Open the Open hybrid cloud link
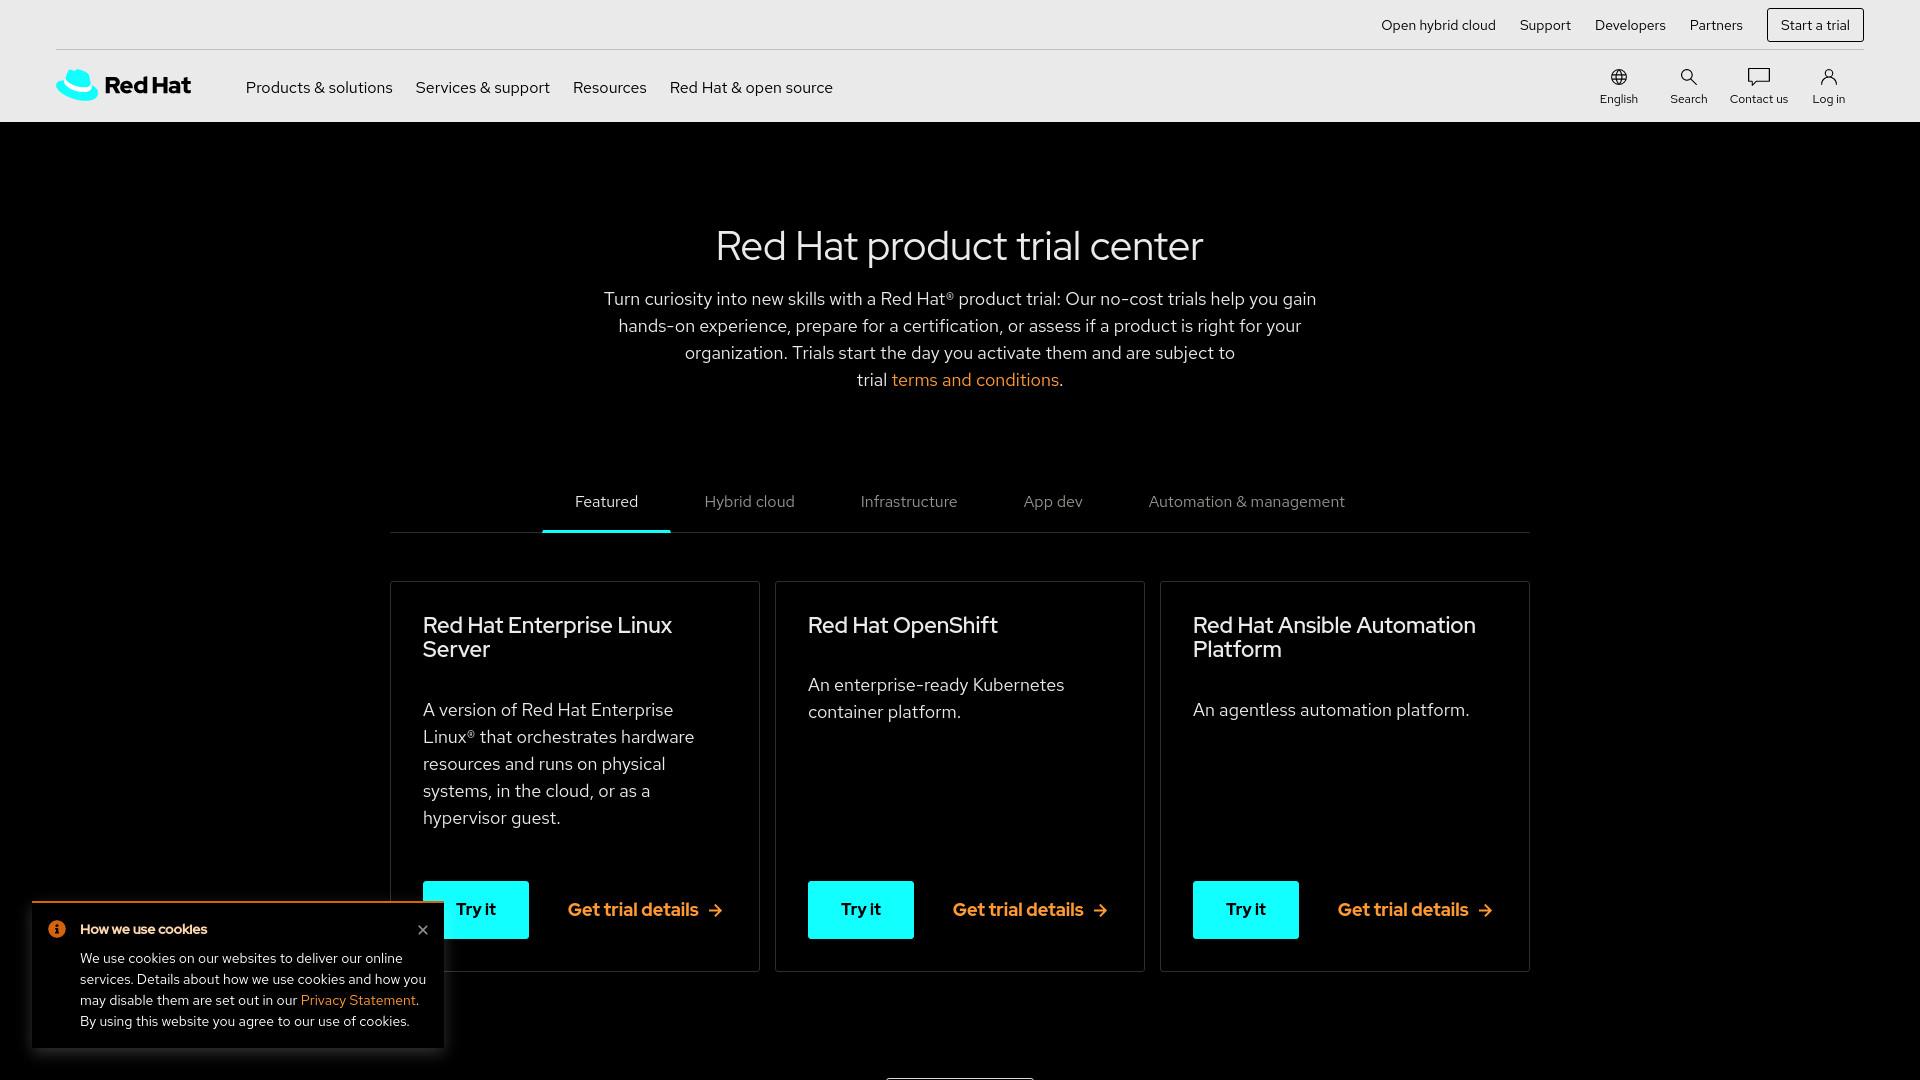1920x1080 pixels. [1438, 25]
